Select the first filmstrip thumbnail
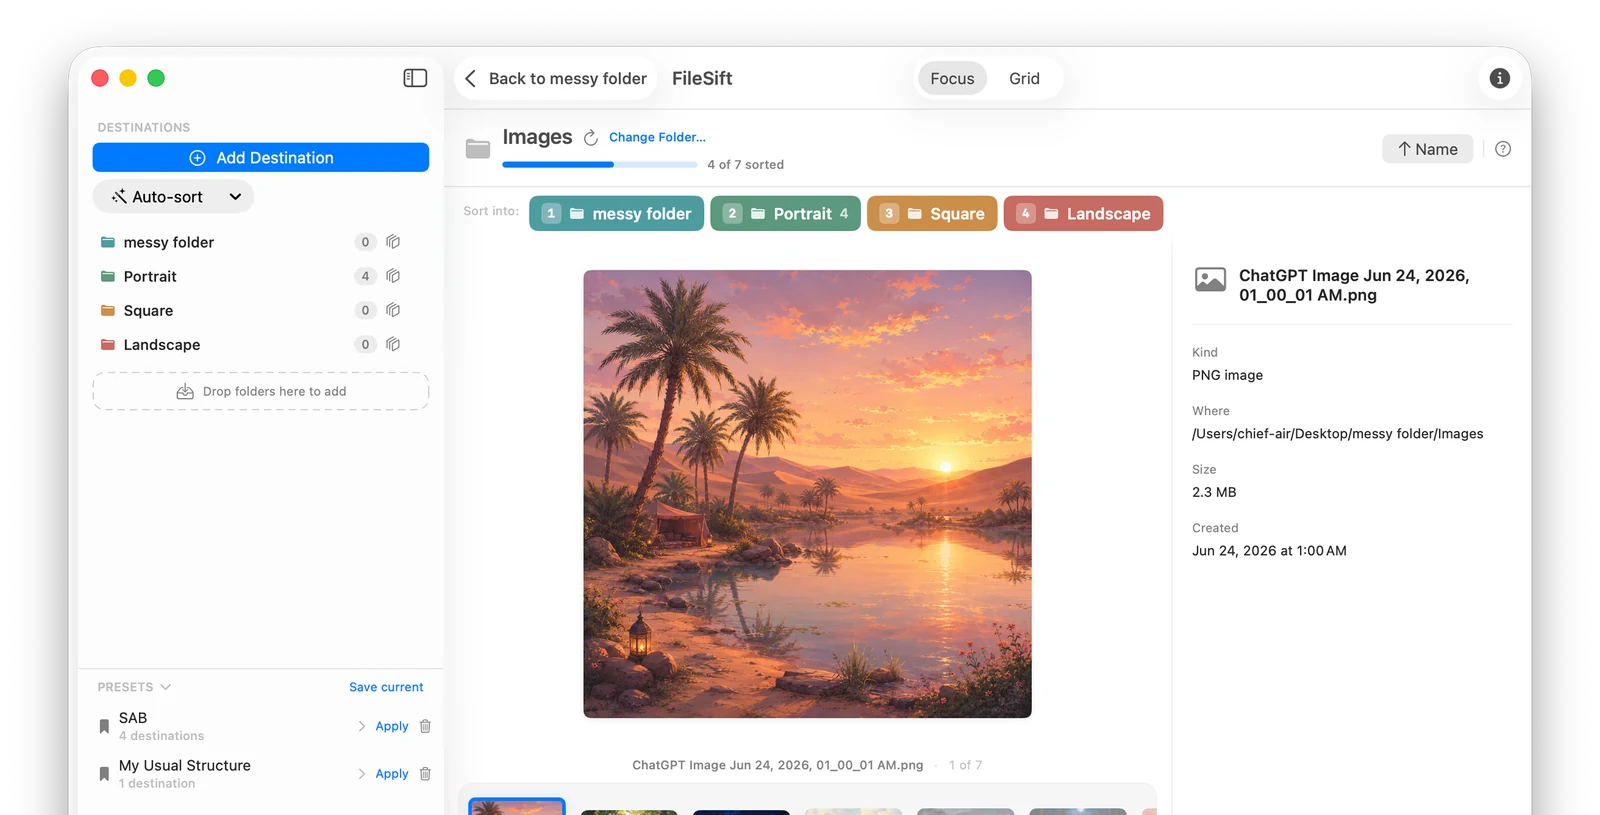The width and height of the screenshot is (1600, 815). coord(517,806)
